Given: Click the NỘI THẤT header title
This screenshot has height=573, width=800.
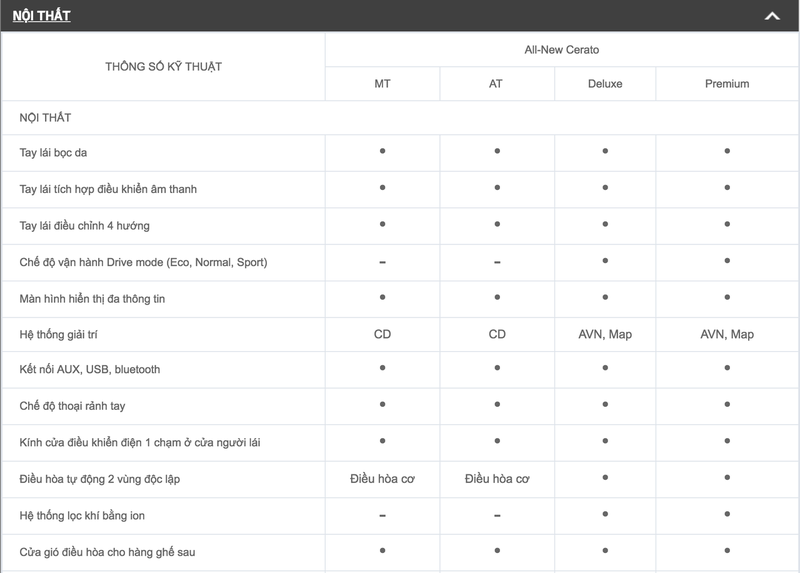Looking at the screenshot, I should click(x=41, y=16).
